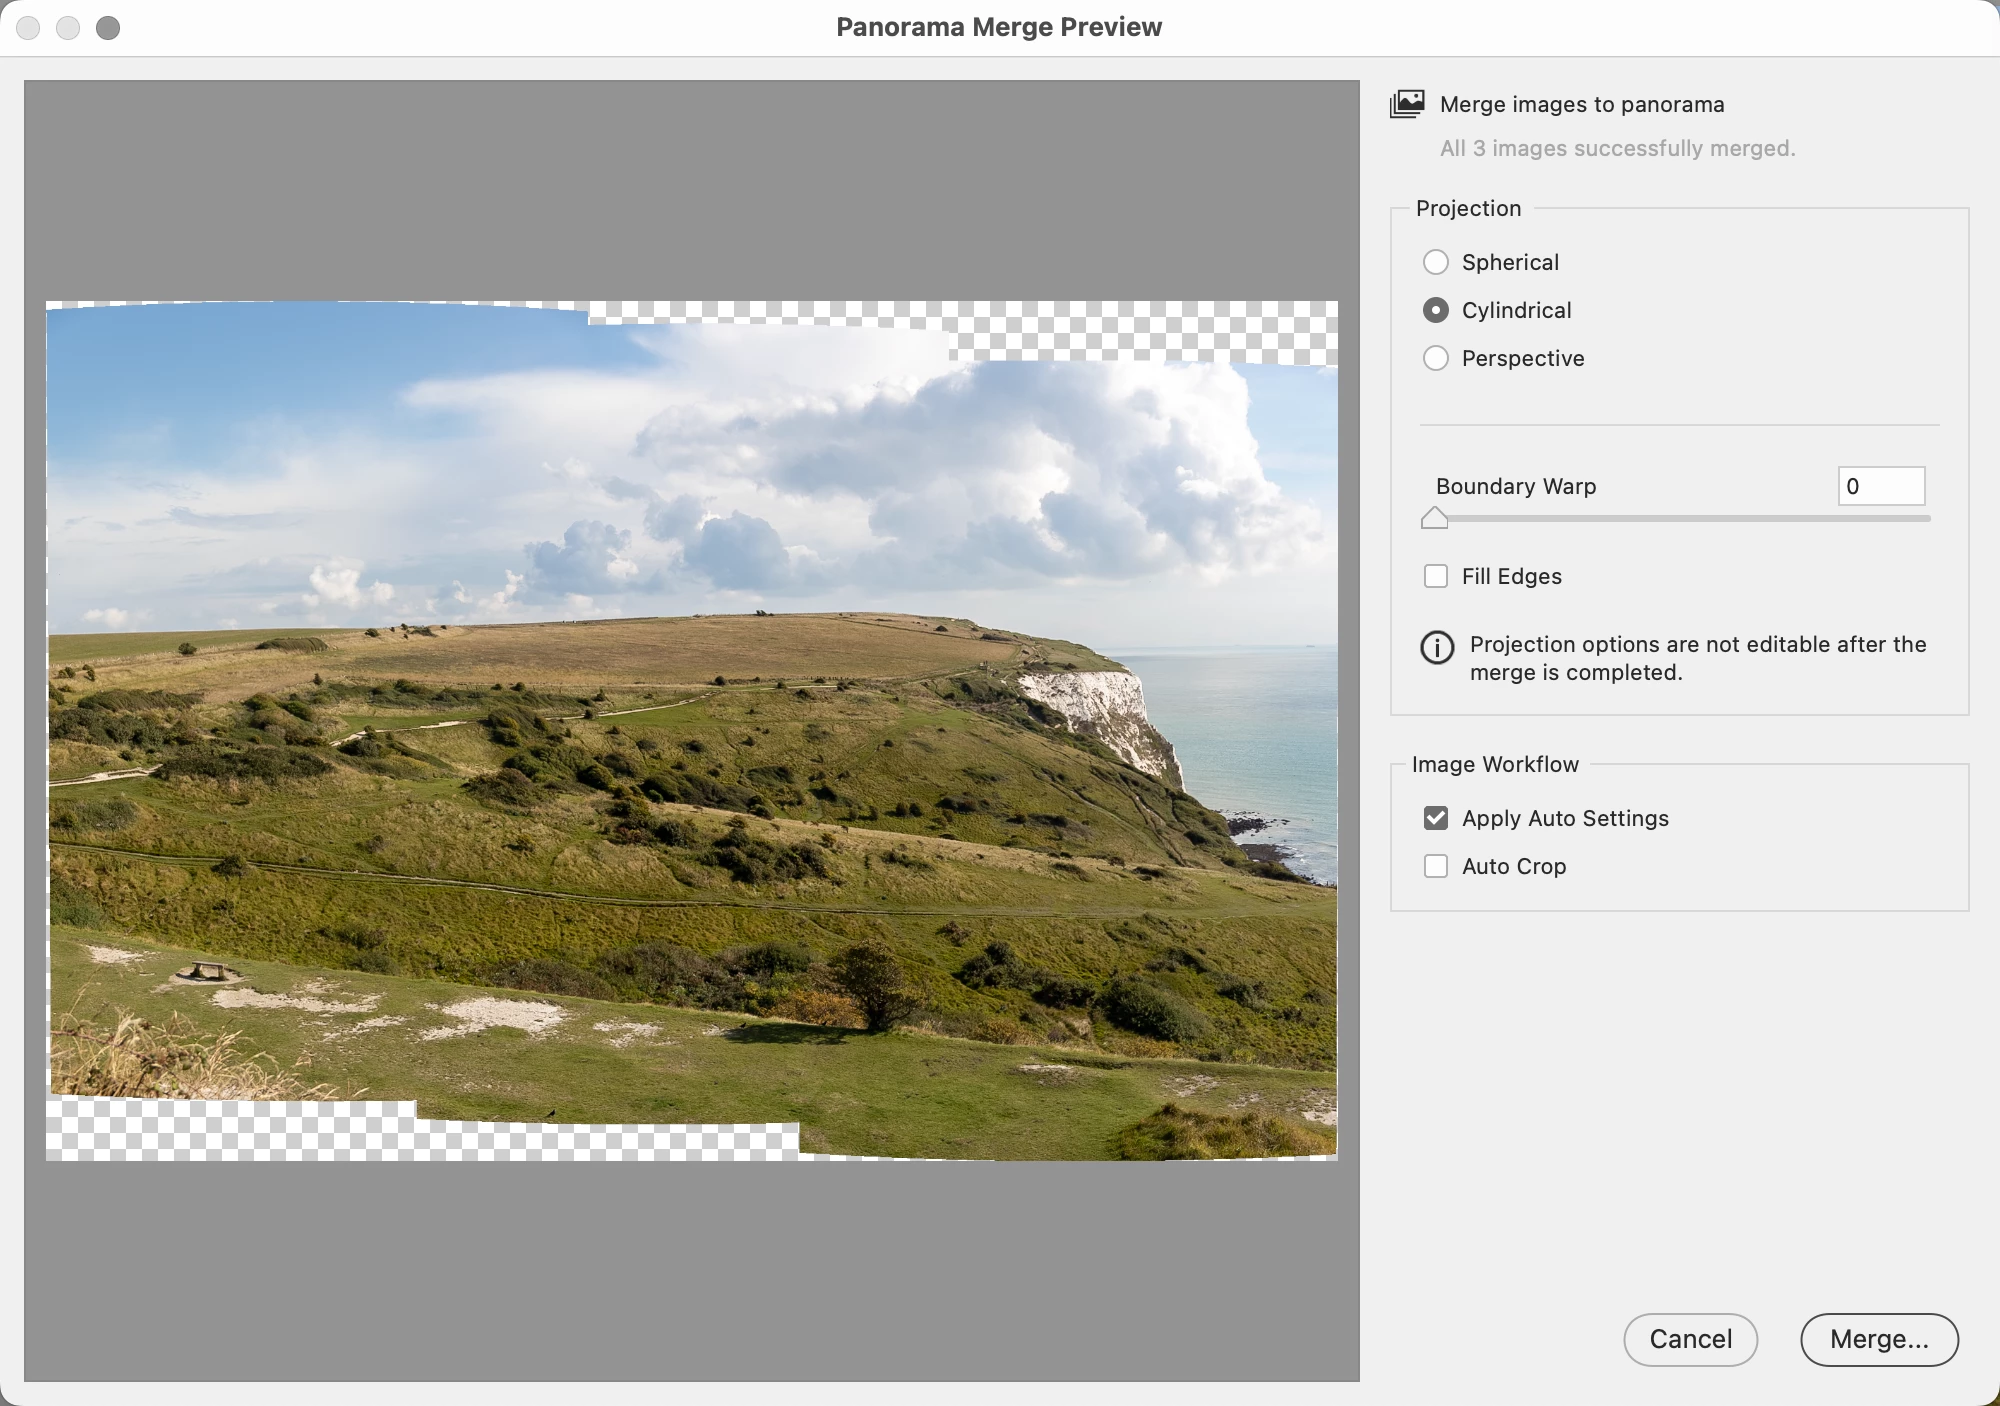Enable the Auto Crop checkbox
2000x1406 pixels.
(1436, 866)
